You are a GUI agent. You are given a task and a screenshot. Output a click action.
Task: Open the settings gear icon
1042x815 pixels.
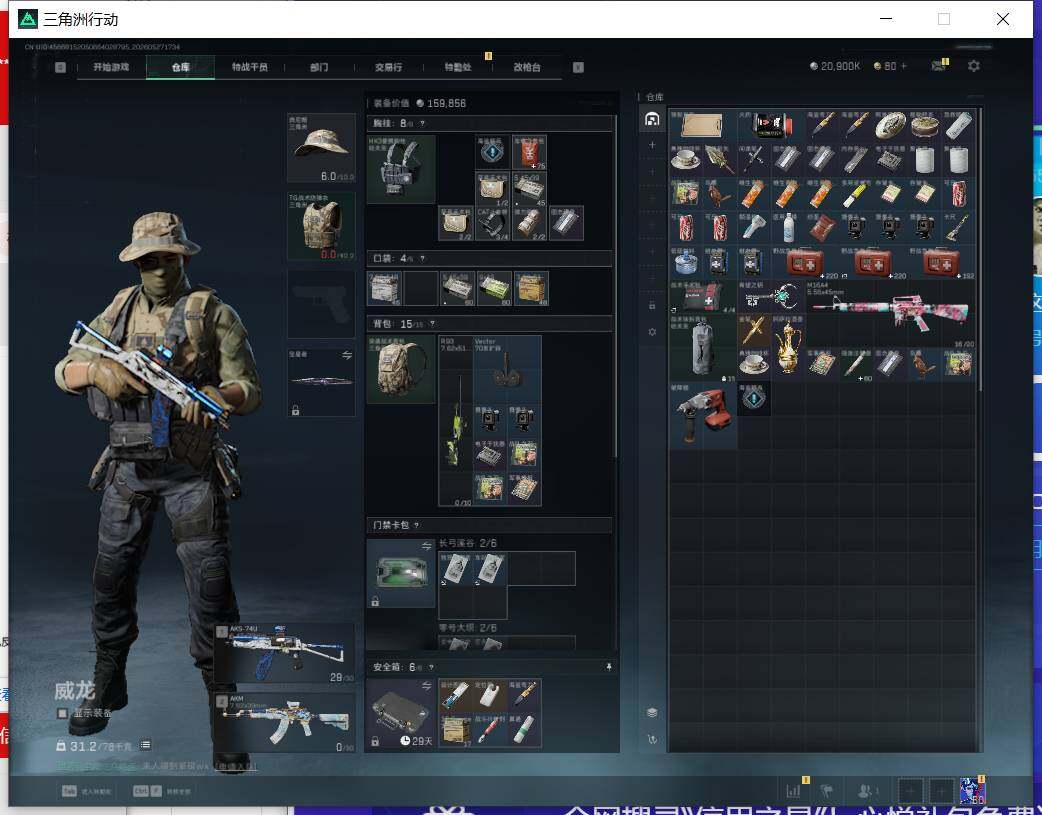point(974,66)
